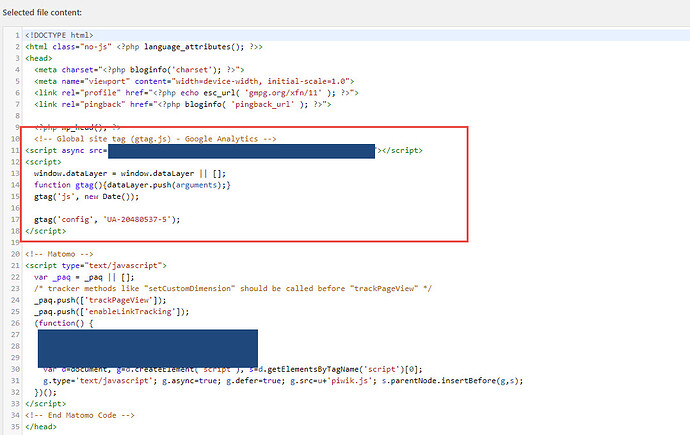Click the 'Selected file content:' label
This screenshot has height=435, width=690.
point(42,13)
